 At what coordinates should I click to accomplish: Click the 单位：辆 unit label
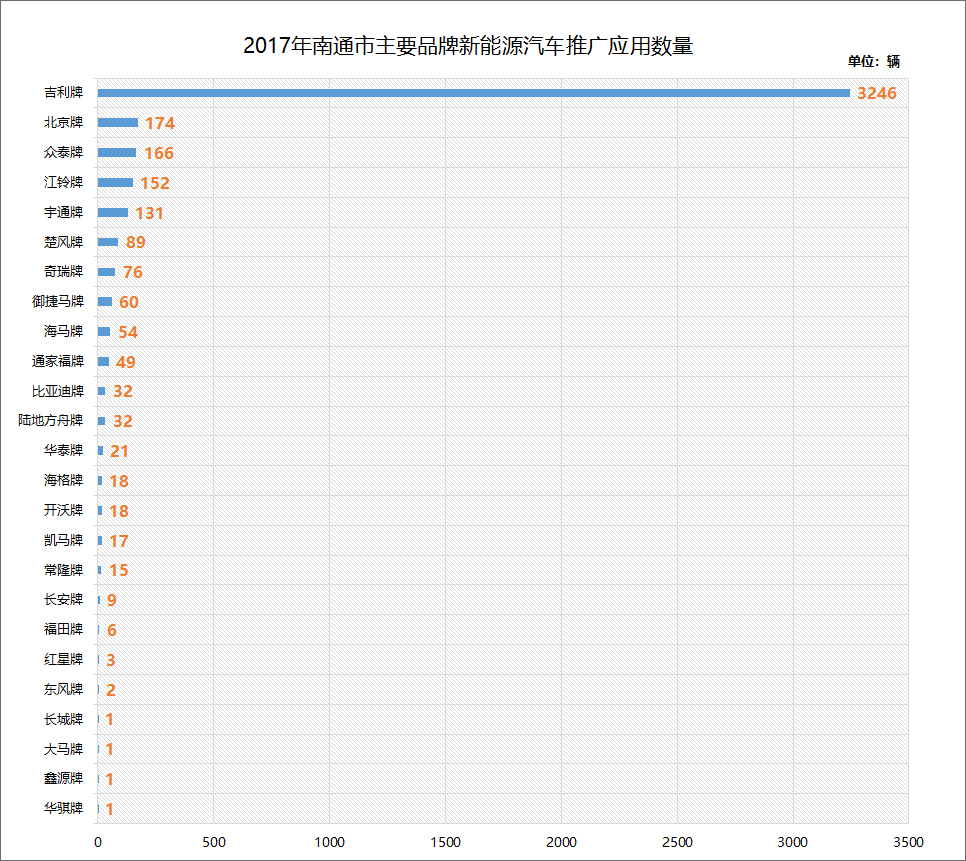click(x=873, y=61)
